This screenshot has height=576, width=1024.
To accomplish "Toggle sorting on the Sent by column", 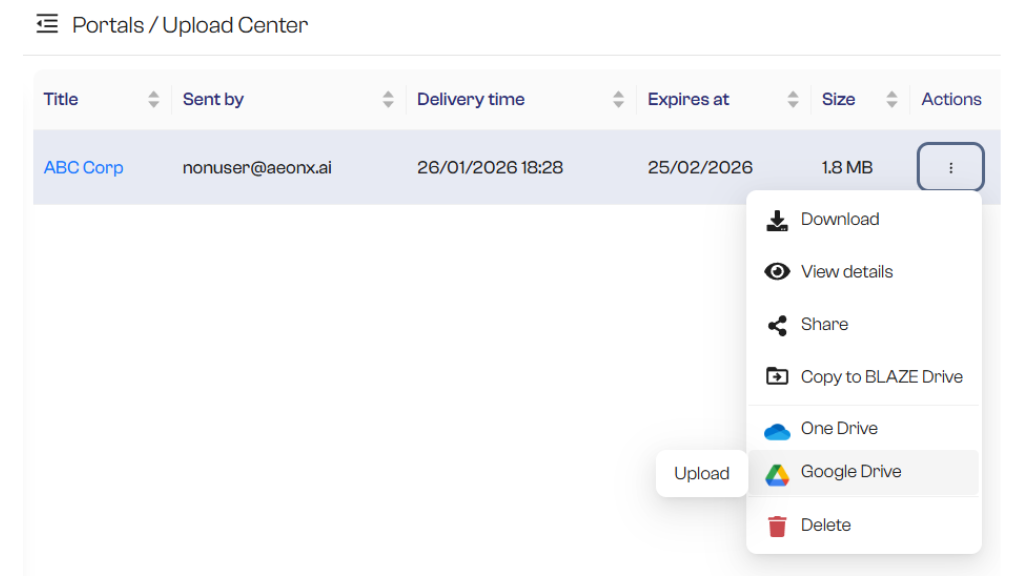I will click(x=388, y=99).
